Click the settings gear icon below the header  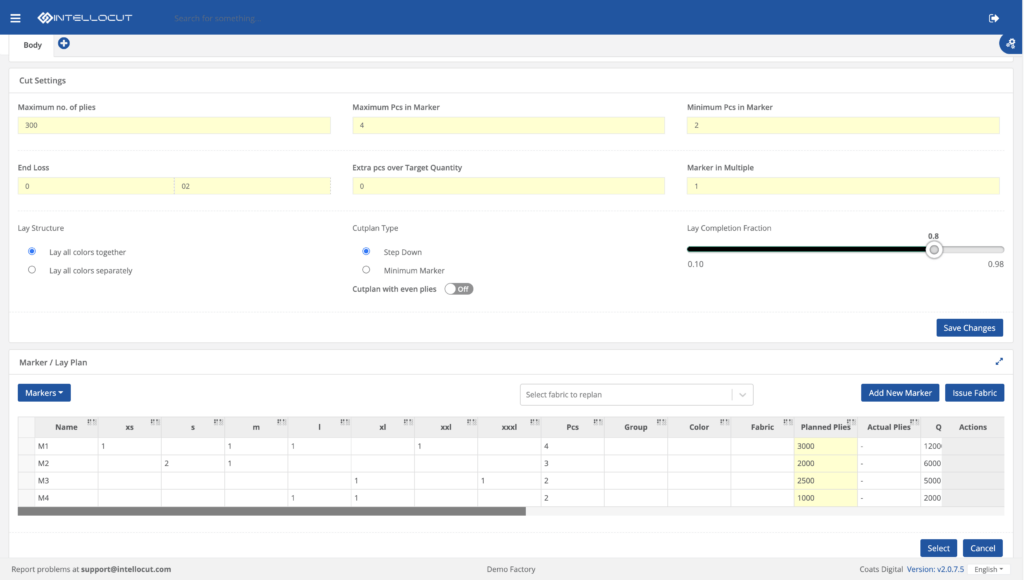click(x=1009, y=44)
